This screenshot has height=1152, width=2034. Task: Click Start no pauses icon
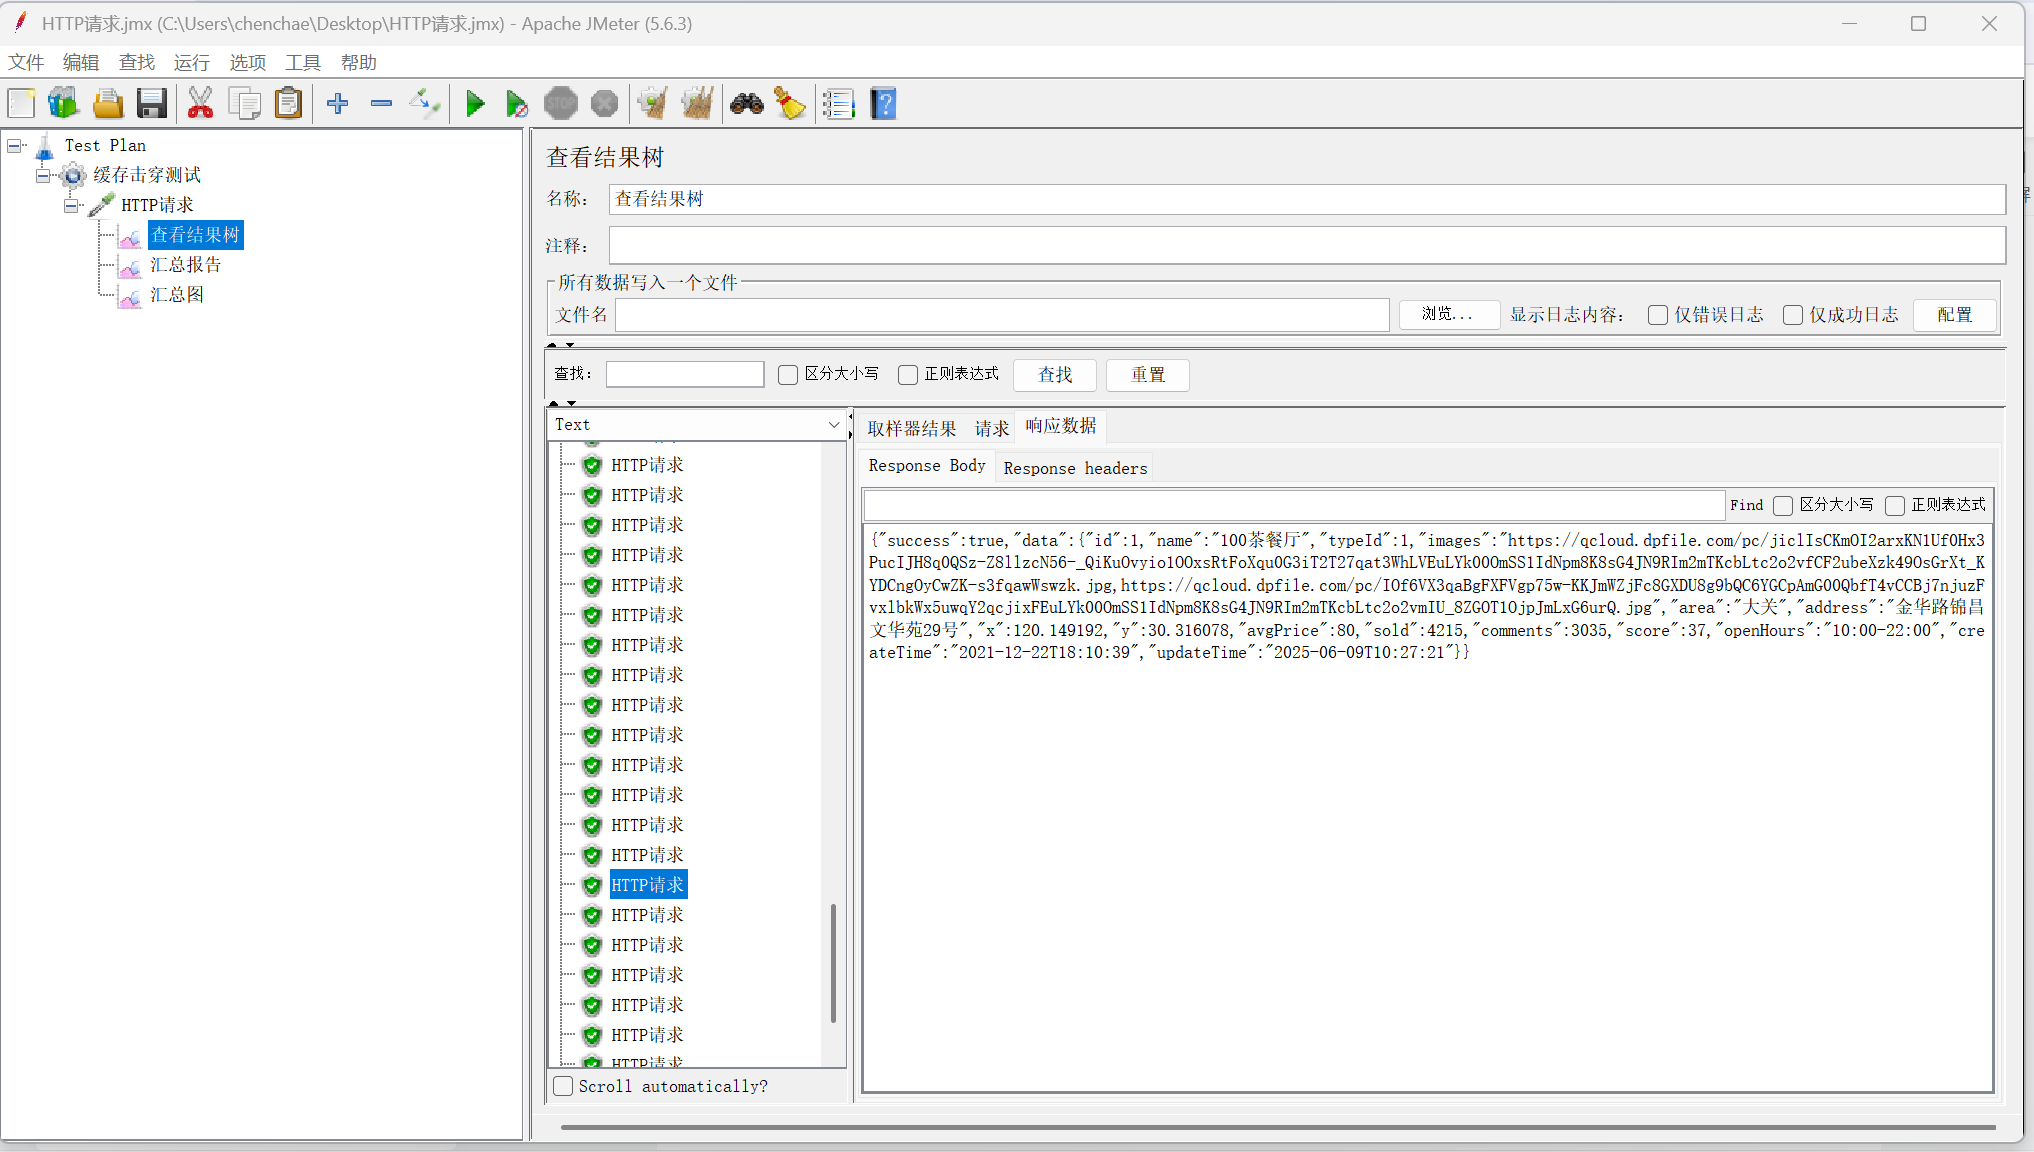[516, 103]
